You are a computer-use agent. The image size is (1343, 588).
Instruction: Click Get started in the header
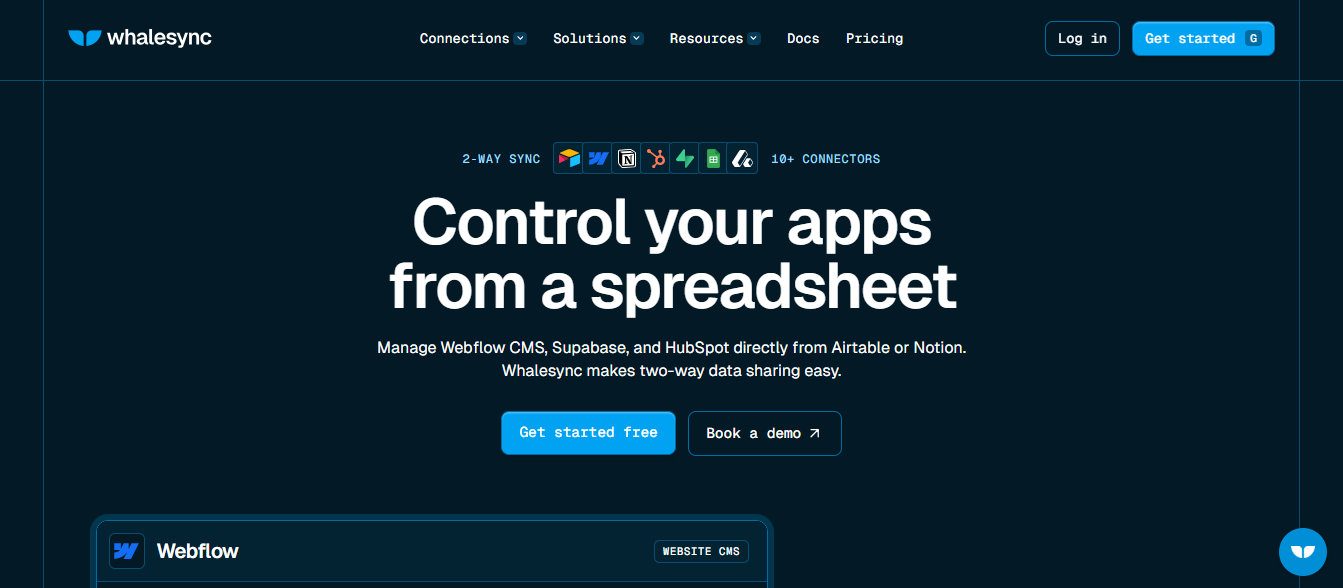click(1203, 38)
